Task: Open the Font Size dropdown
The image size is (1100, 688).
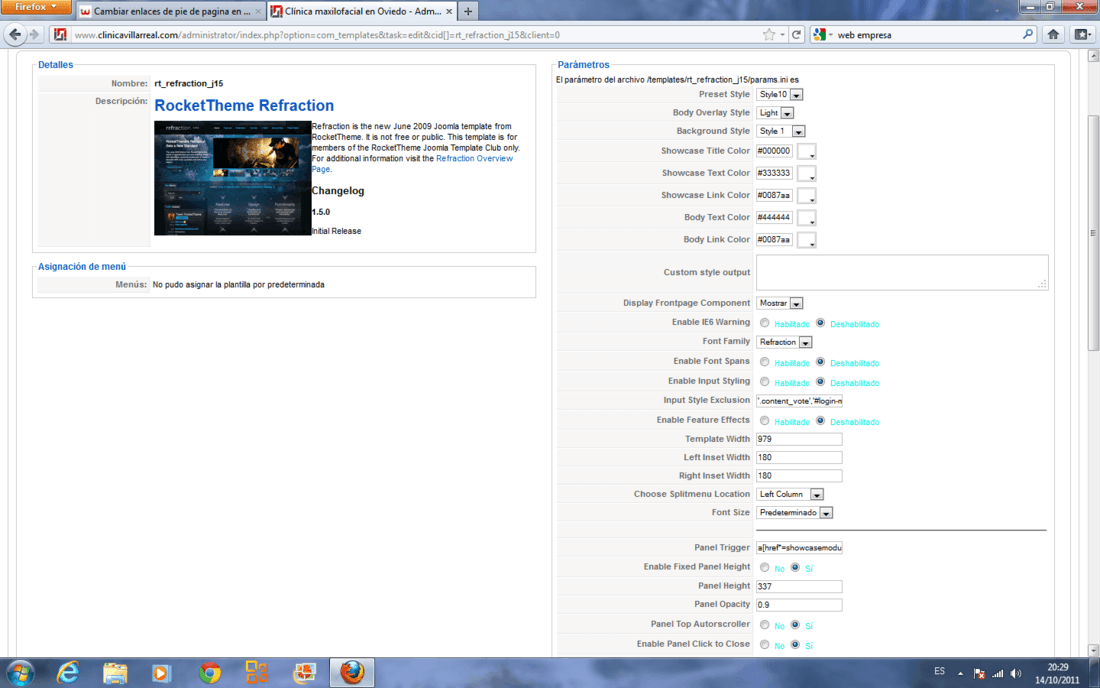Action: 794,513
